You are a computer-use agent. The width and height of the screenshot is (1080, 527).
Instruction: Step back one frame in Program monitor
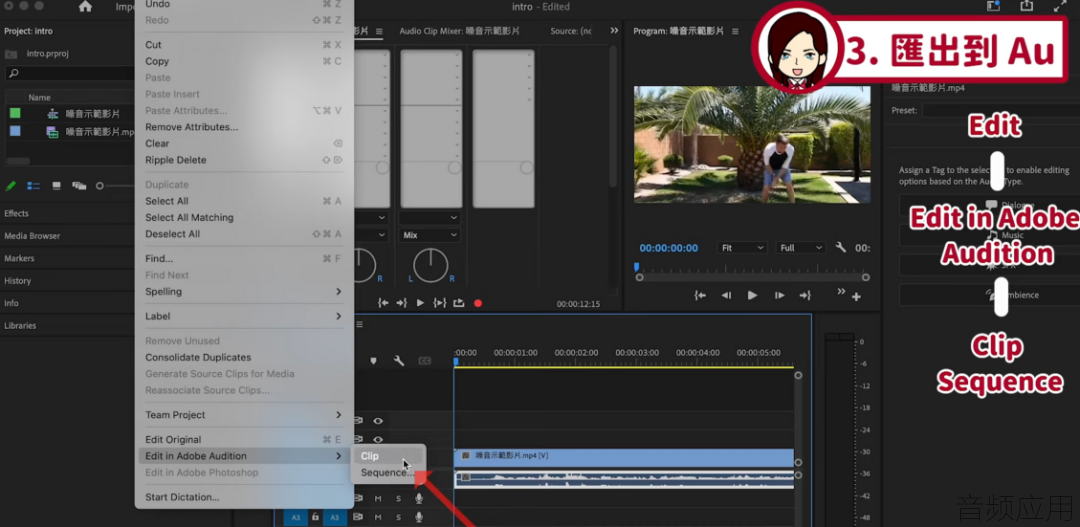[x=726, y=296]
